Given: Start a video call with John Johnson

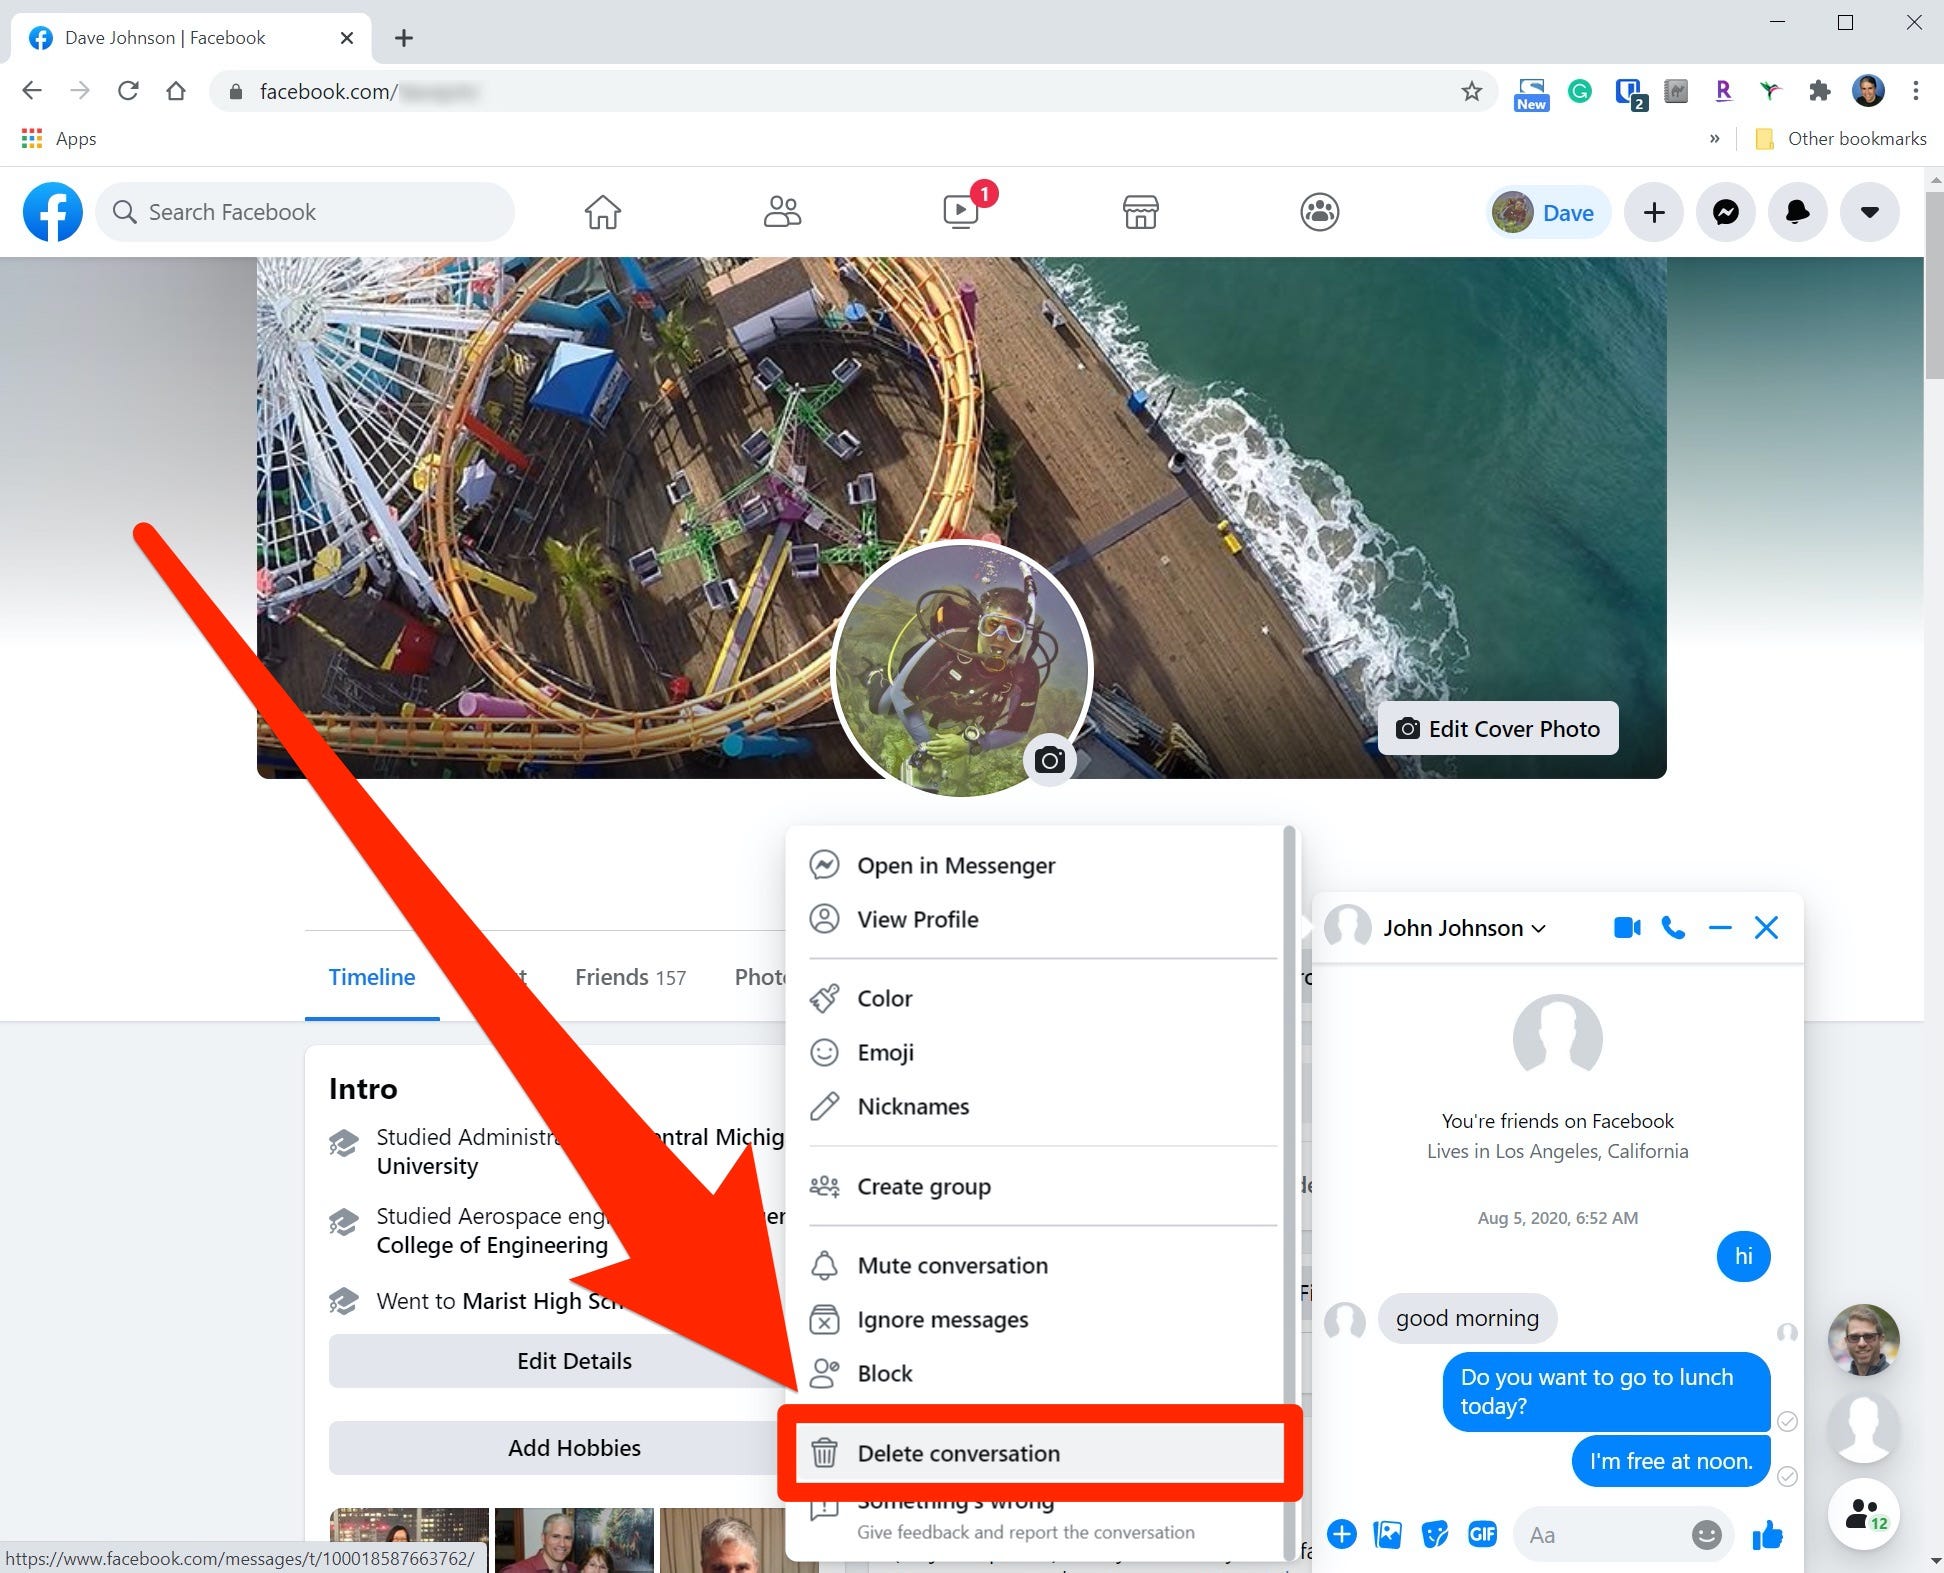Looking at the screenshot, I should click(x=1626, y=927).
